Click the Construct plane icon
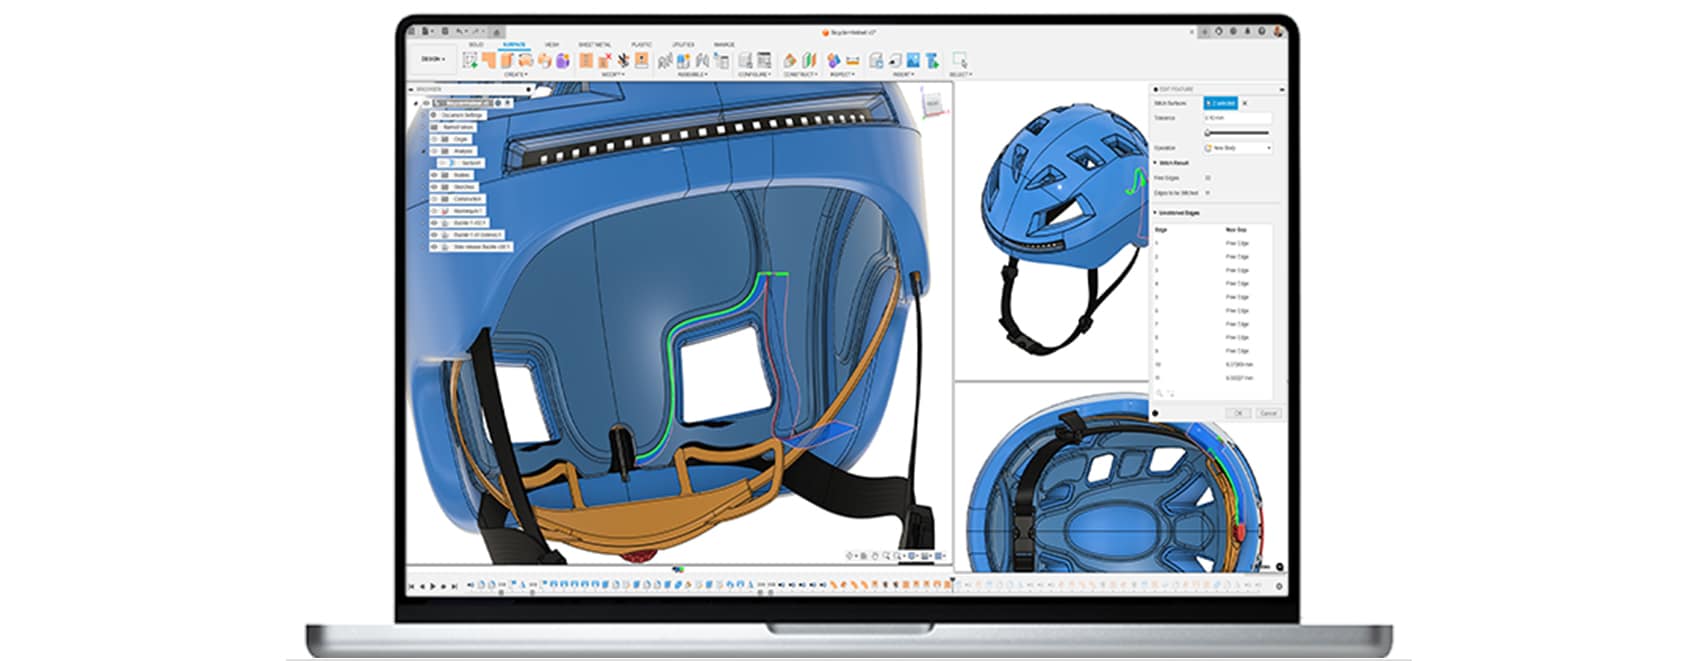Viewport: 1698px width, 661px height. coord(790,61)
